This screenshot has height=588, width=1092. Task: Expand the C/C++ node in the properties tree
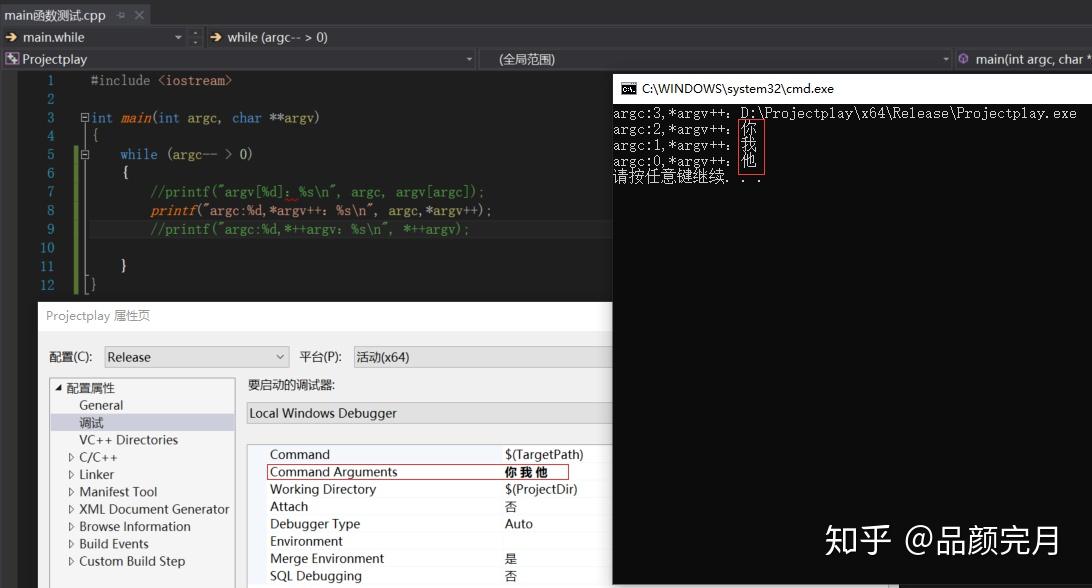coord(74,457)
